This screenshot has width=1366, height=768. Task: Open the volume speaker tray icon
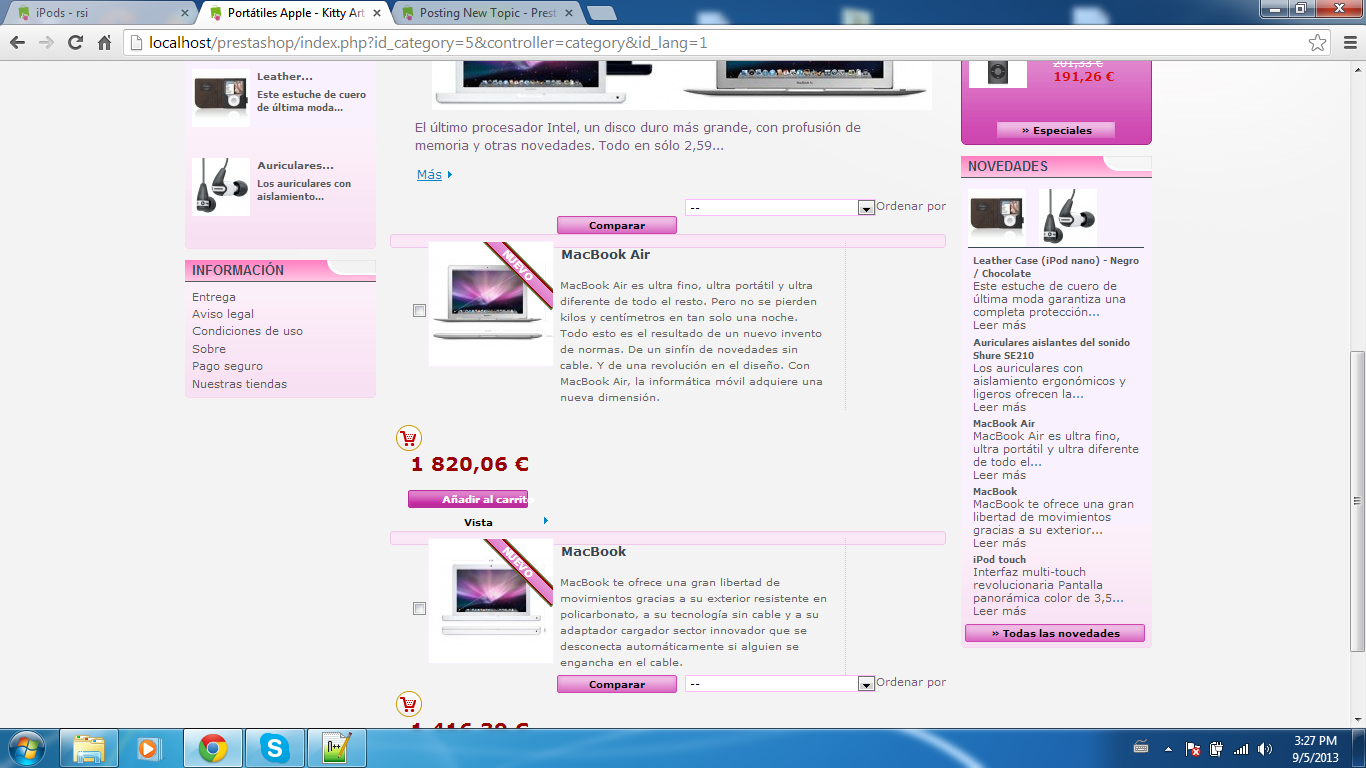[1265, 748]
